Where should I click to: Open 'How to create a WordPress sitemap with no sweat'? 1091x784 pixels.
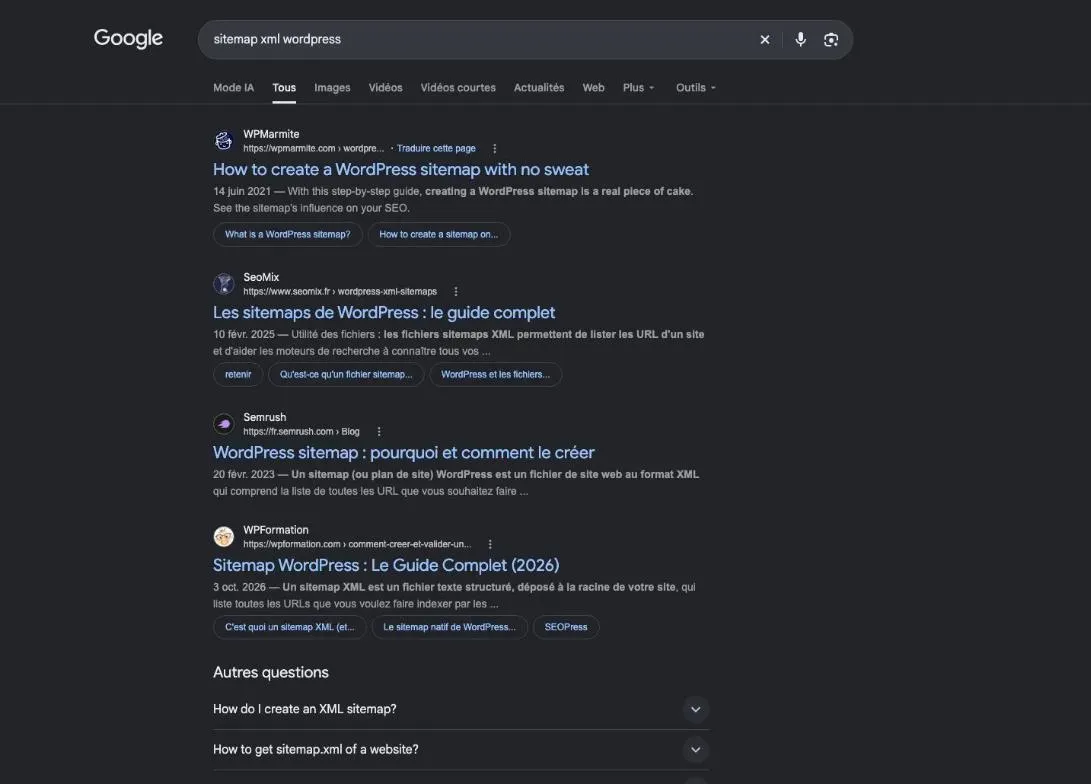(x=401, y=169)
